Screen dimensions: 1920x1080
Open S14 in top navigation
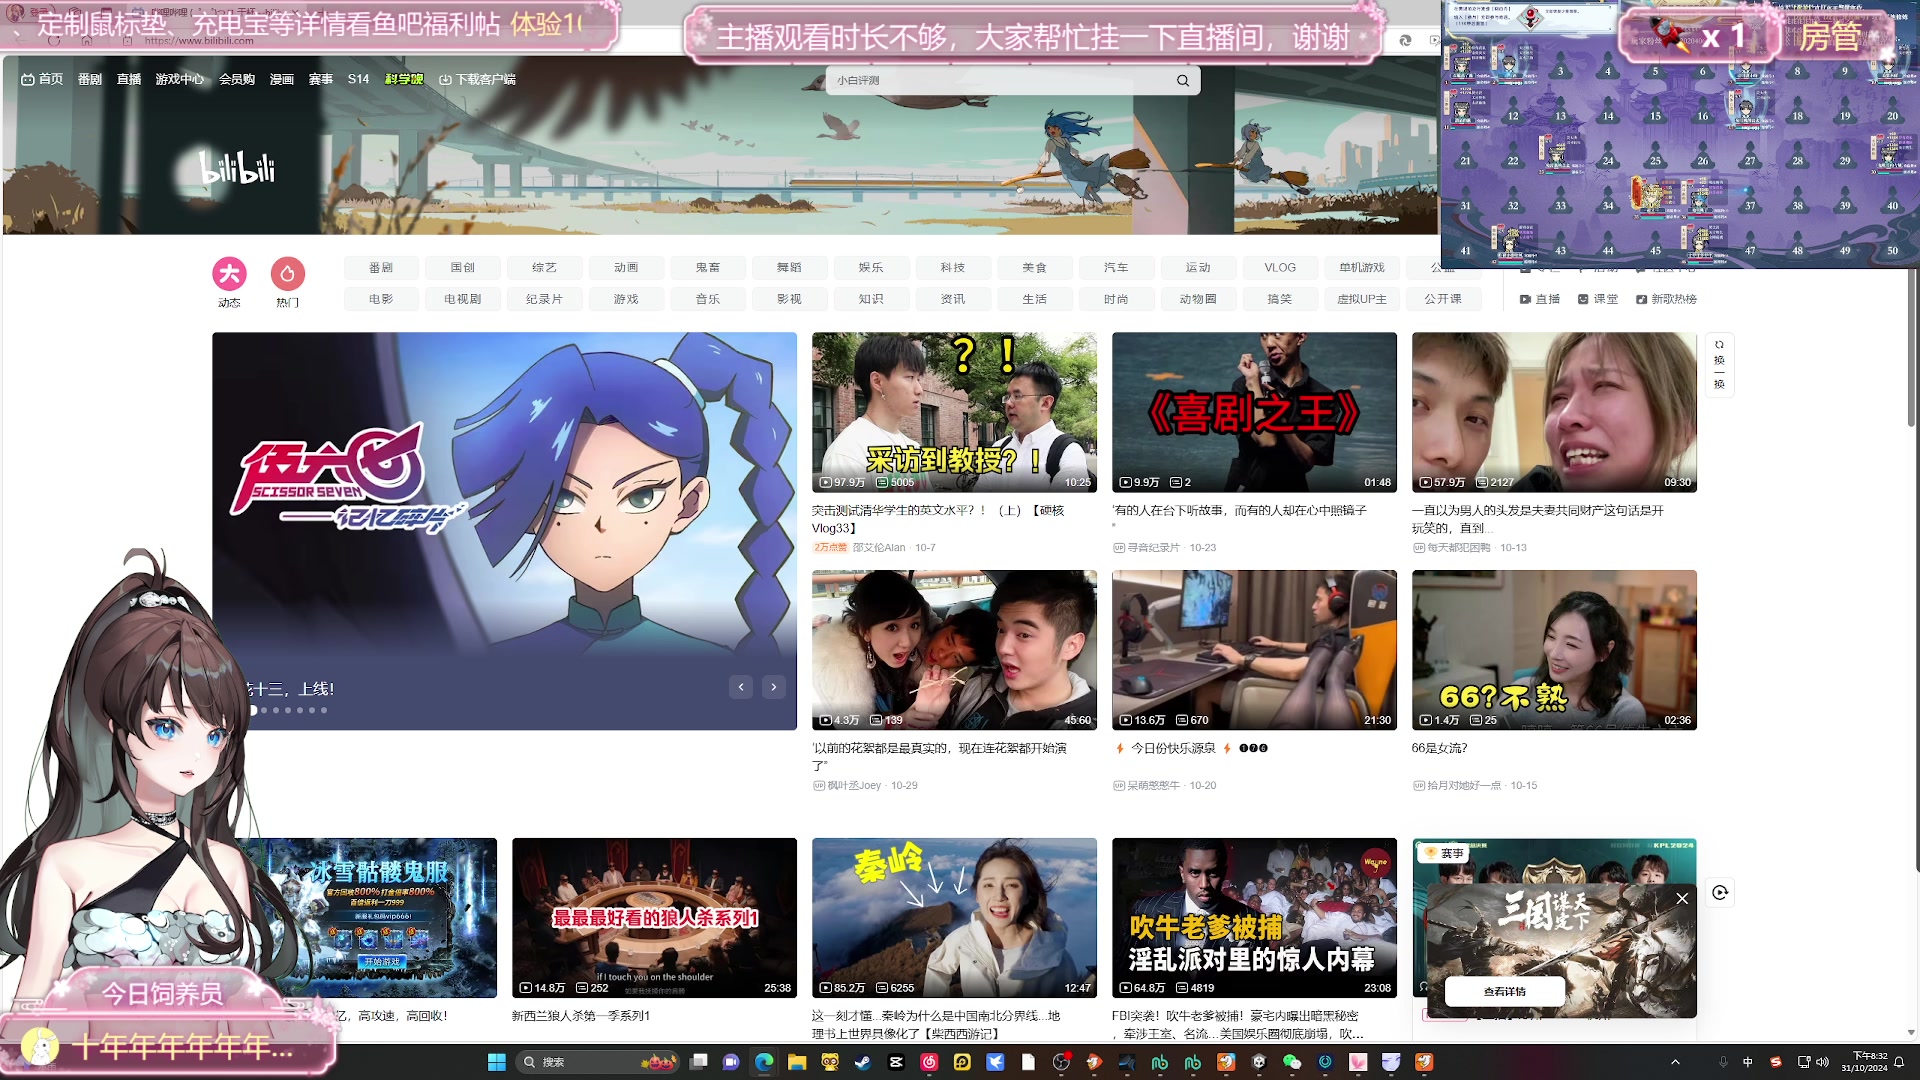[x=359, y=79]
